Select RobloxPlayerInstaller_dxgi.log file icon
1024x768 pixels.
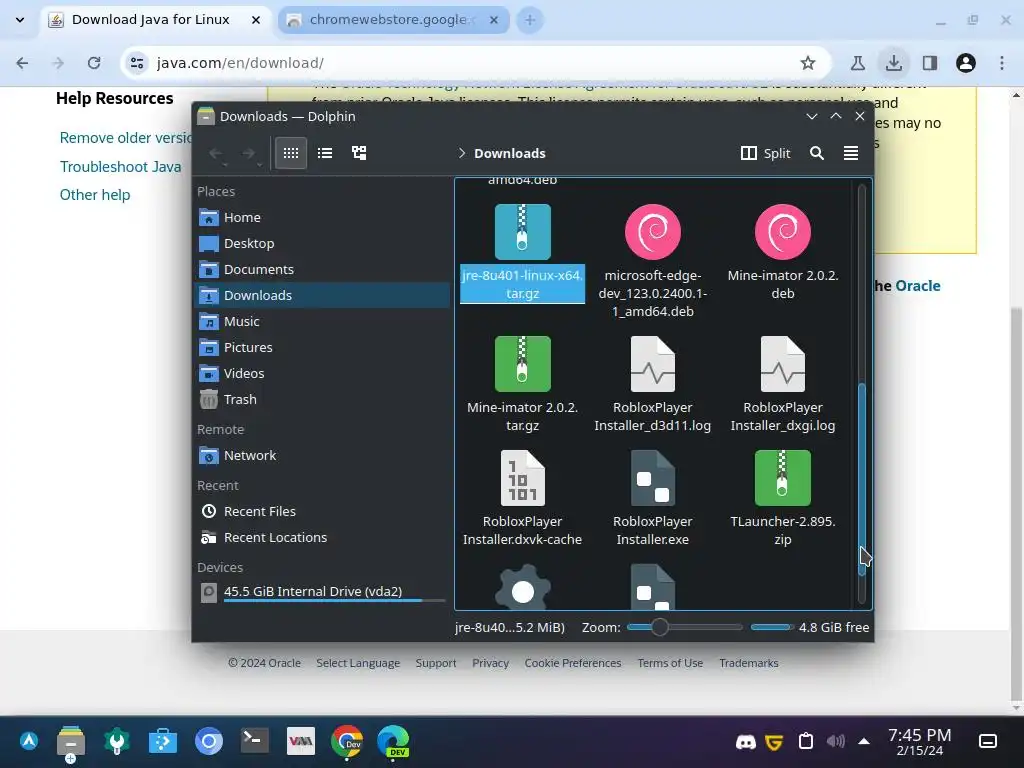click(x=782, y=364)
